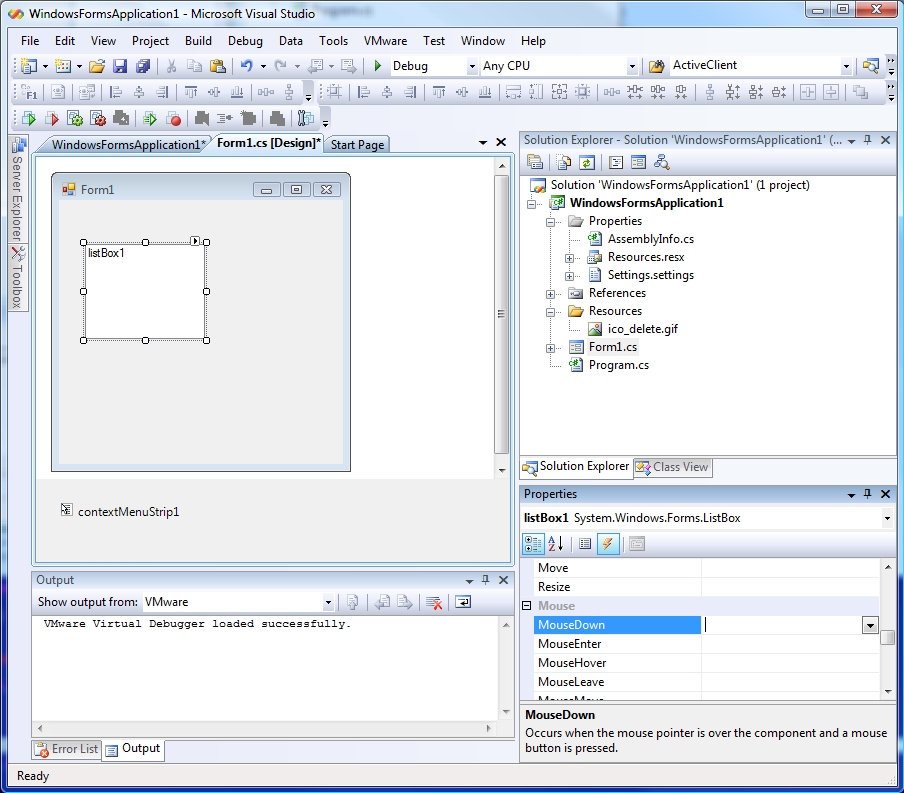Select Program.cs in Solution Explorer
Image resolution: width=904 pixels, height=793 pixels.
click(x=618, y=365)
